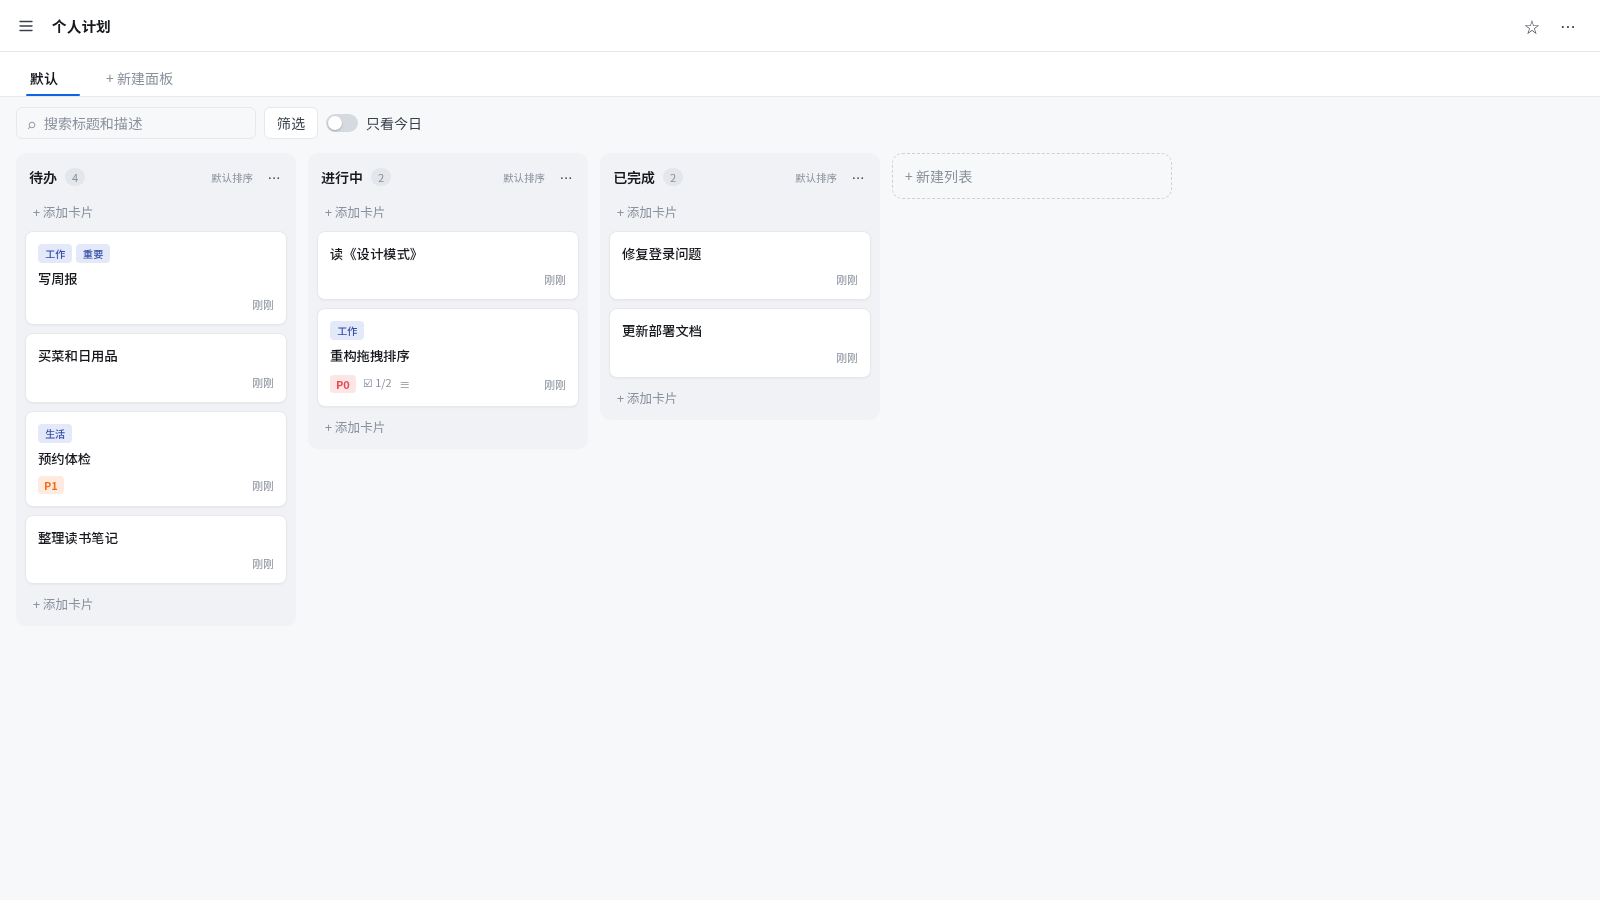Open the 写周报 card title
Viewport: 1600px width, 900px height.
pyautogui.click(x=58, y=279)
